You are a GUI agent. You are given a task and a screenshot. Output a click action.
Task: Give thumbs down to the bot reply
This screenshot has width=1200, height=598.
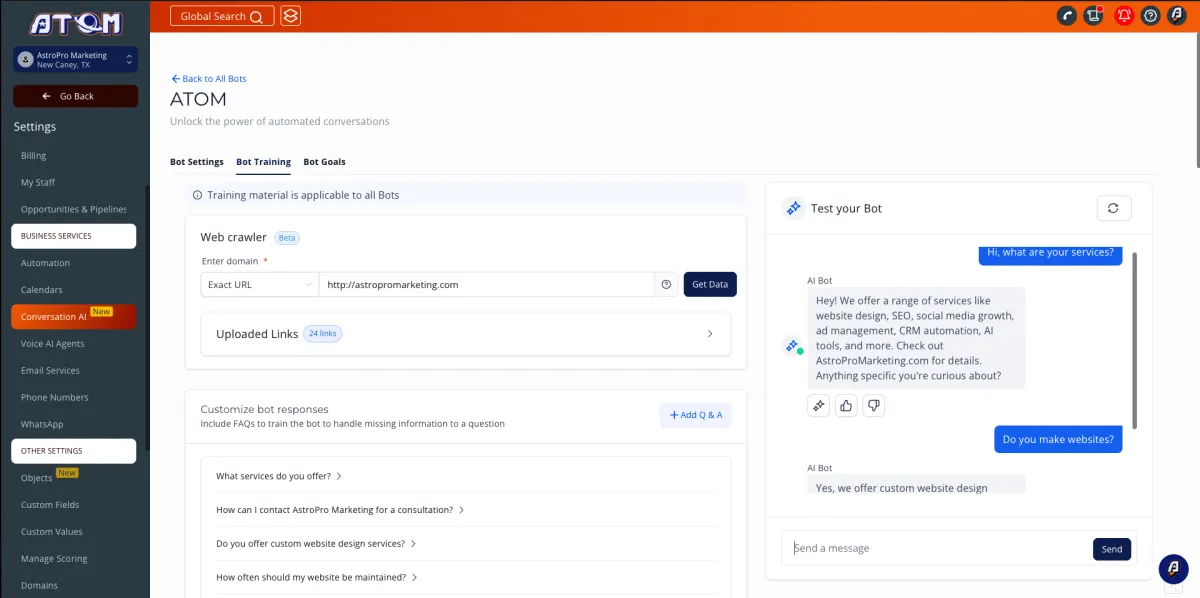874,405
